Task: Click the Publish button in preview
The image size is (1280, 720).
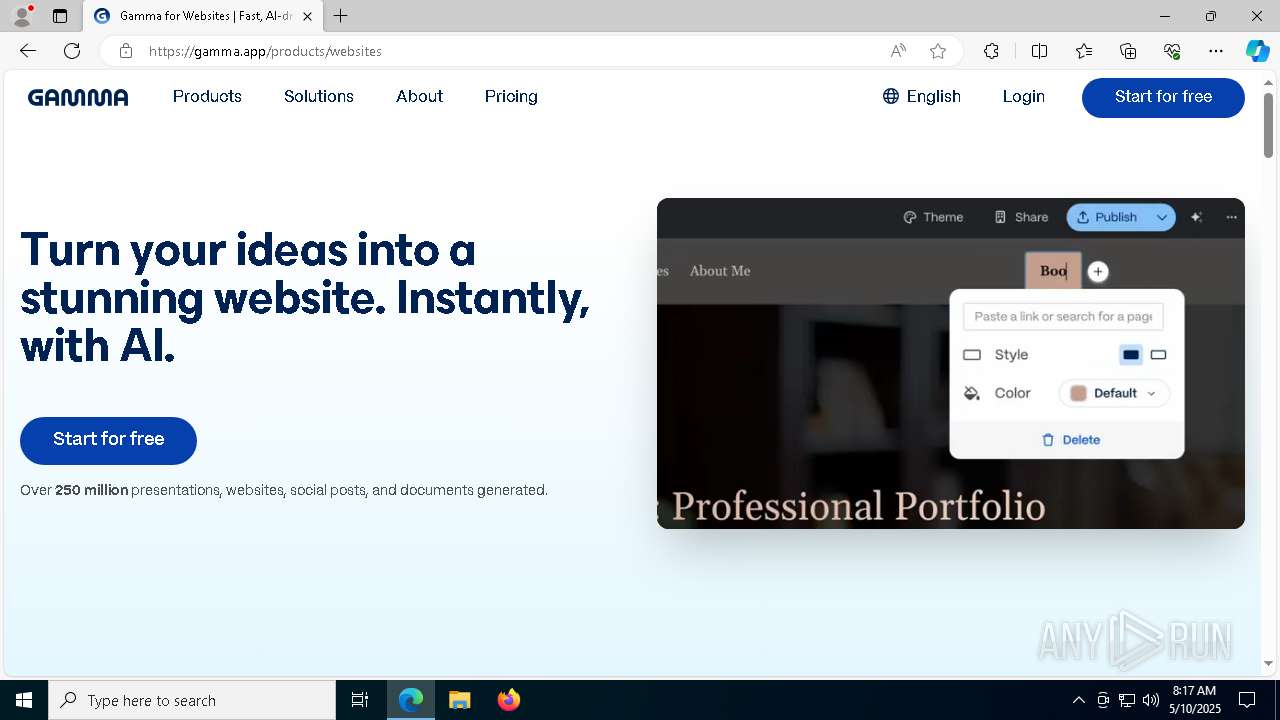Action: coord(1106,217)
